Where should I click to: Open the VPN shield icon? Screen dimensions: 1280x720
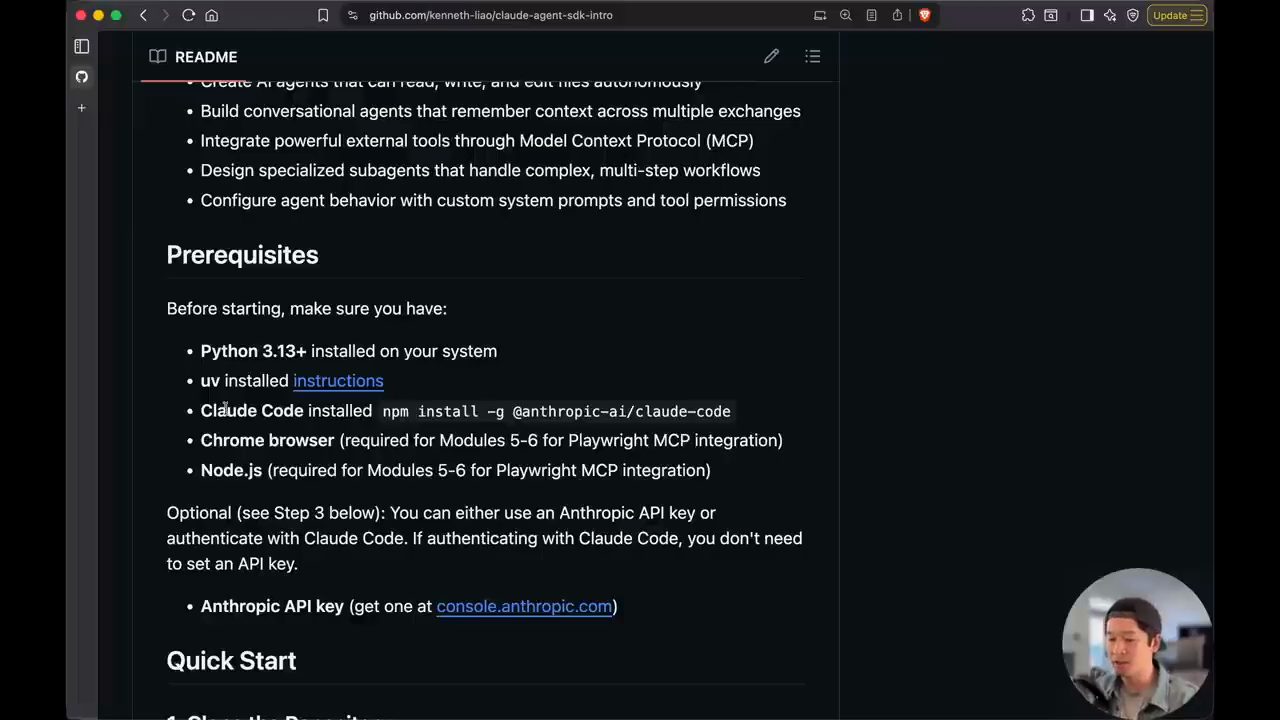coord(1133,15)
